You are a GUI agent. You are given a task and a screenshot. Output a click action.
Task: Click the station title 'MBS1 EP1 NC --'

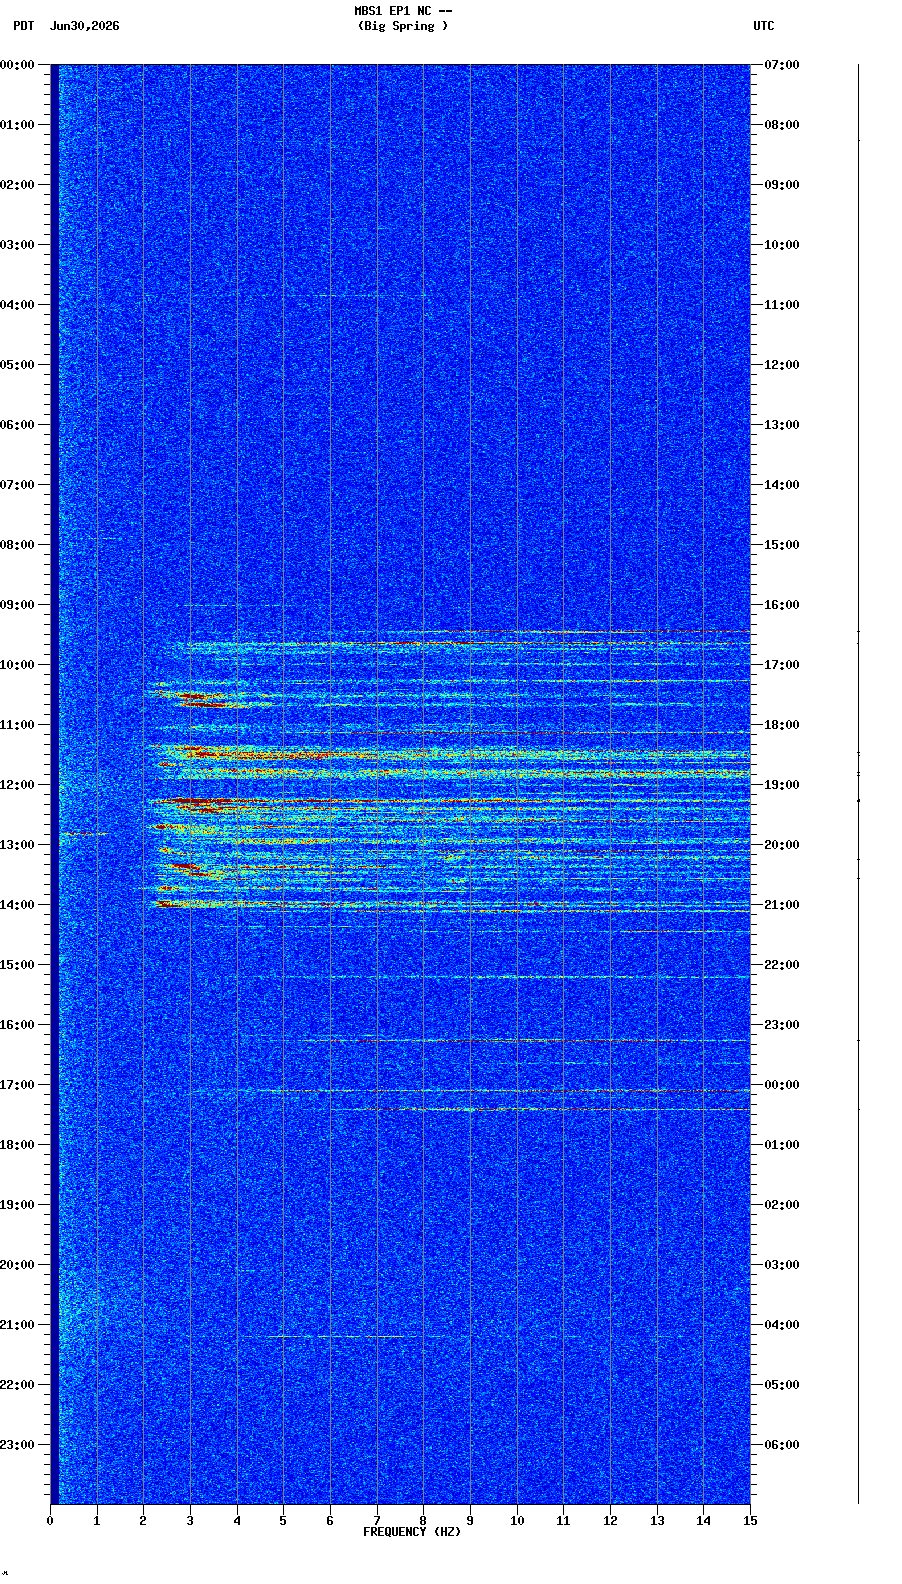(403, 11)
